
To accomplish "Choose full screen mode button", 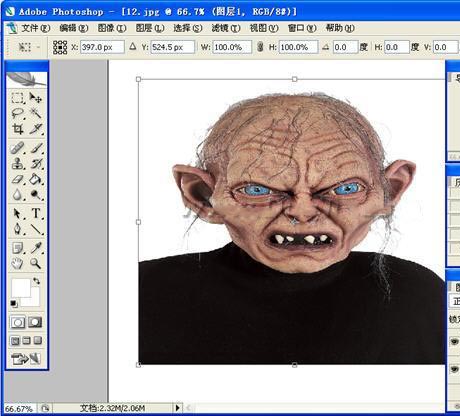I will [38, 341].
